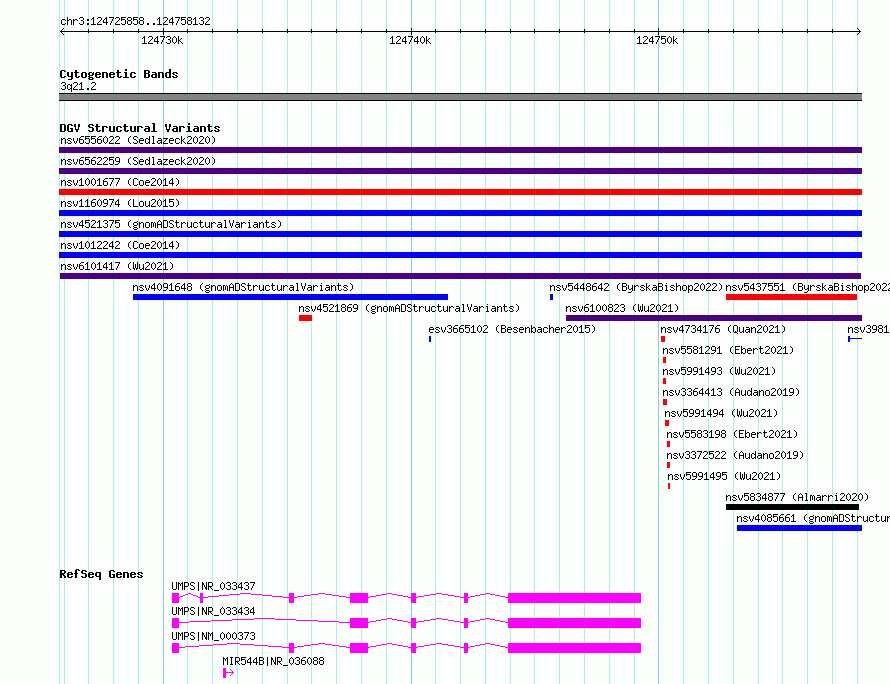This screenshot has height=684, width=890.
Task: Click the right arrow end of the ruler
Action: point(859,32)
